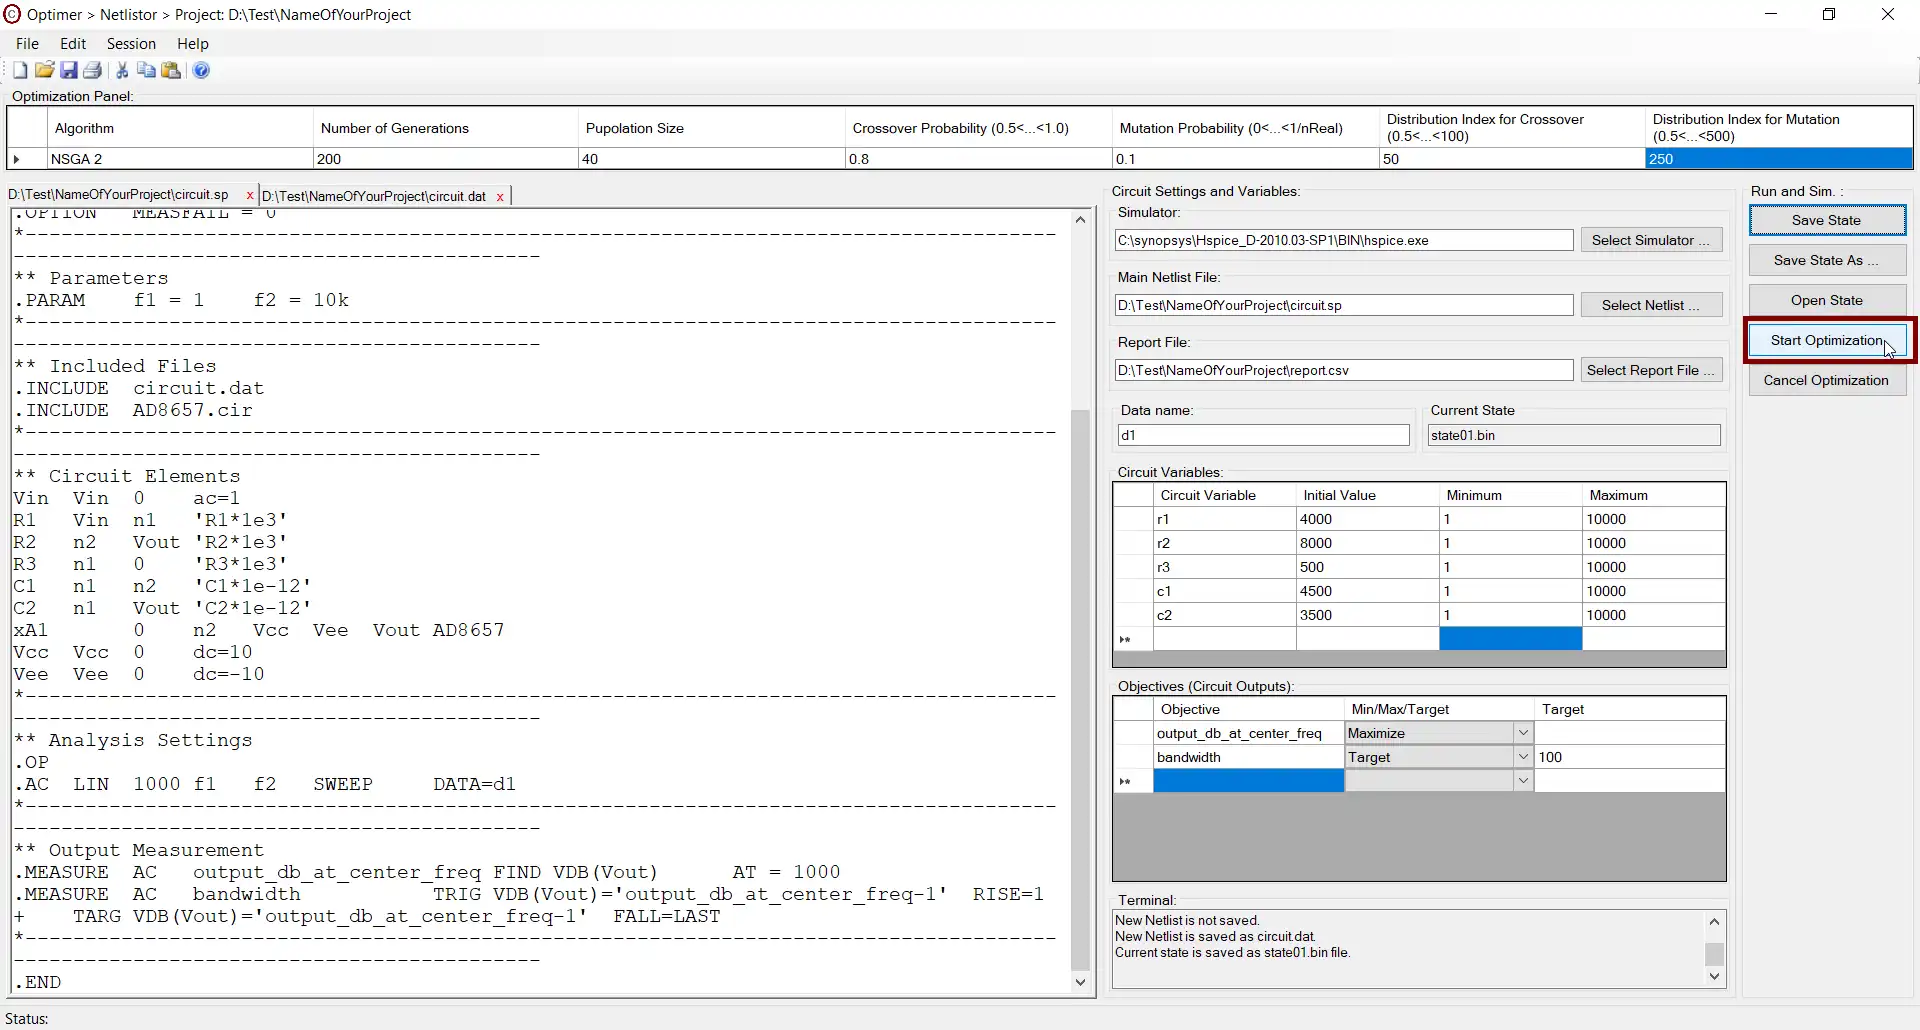Click the Save floppy disk toolbar icon

coord(69,70)
